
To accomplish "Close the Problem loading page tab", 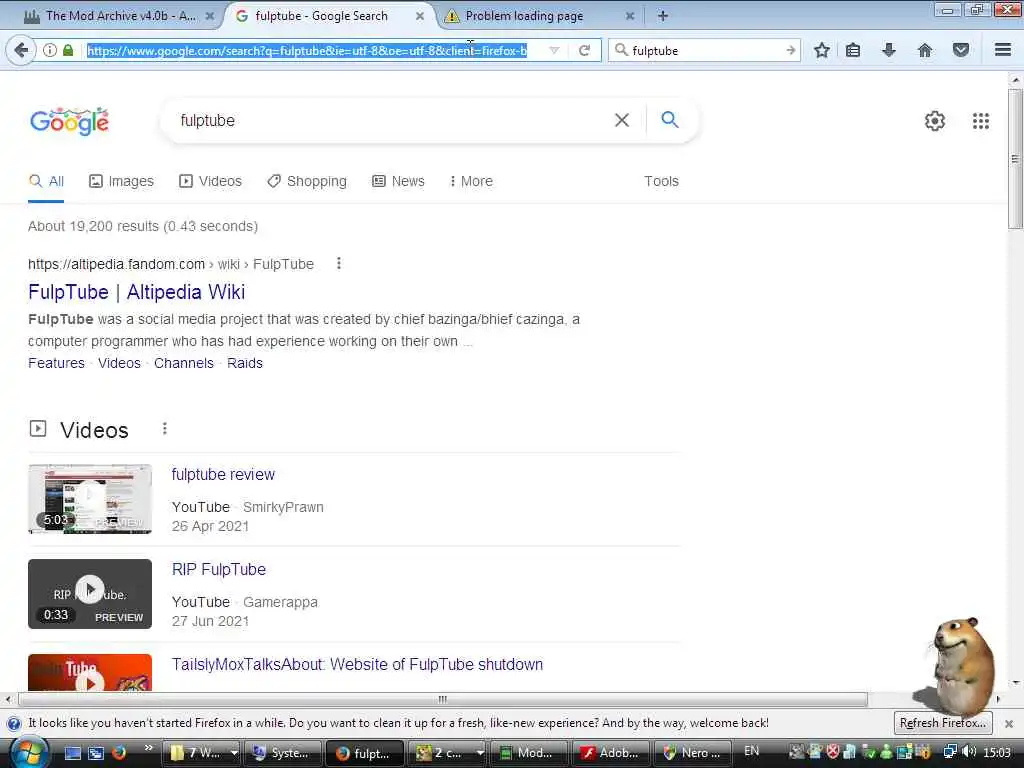I will coord(630,16).
